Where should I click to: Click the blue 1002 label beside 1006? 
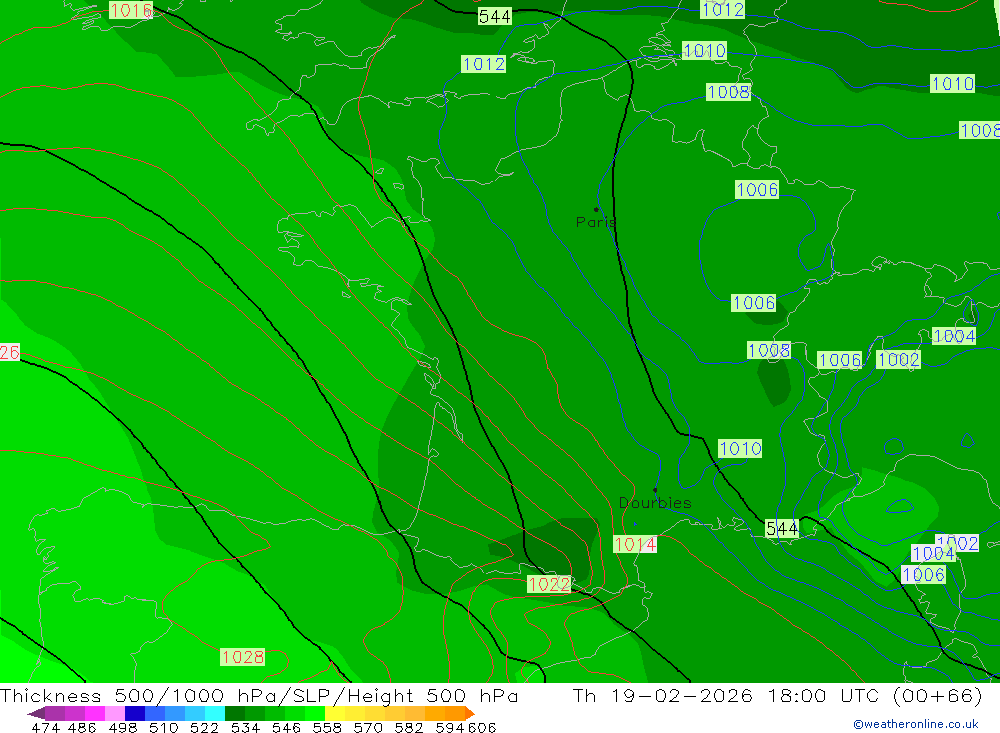click(x=898, y=360)
